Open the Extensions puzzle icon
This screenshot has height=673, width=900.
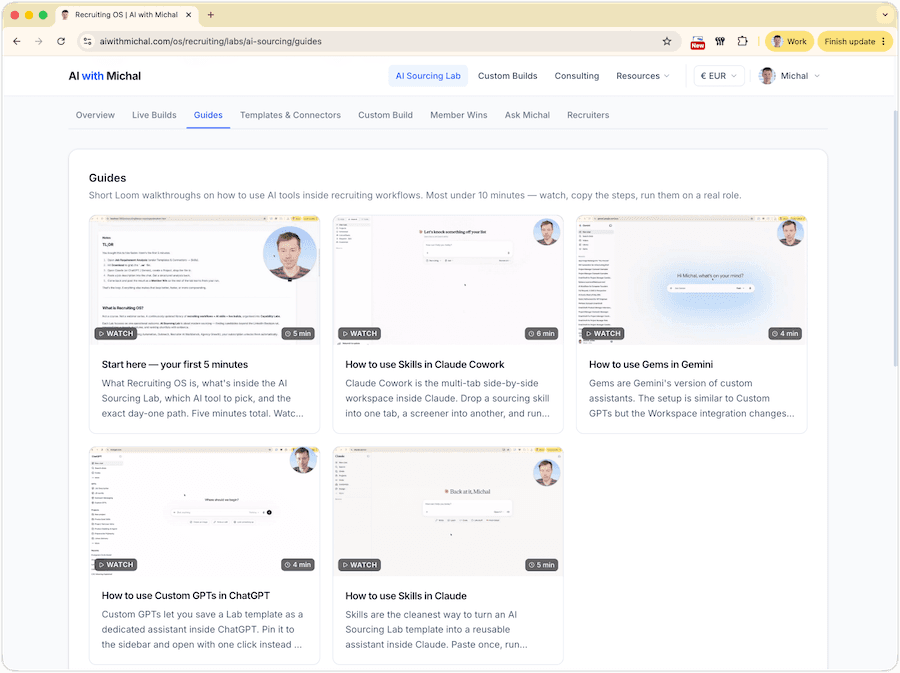(742, 41)
